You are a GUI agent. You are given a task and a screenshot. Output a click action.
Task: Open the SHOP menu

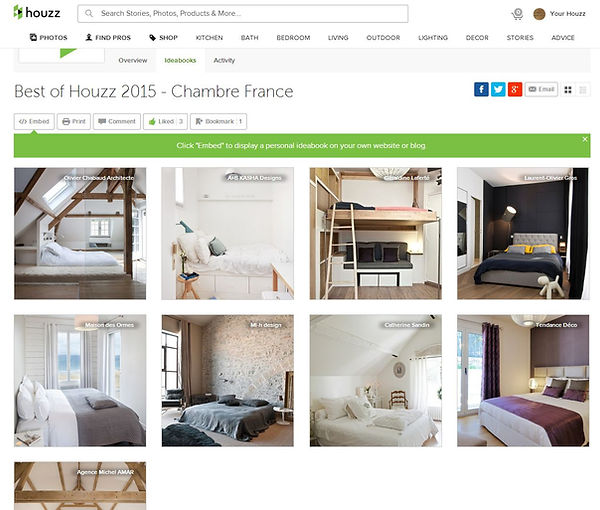click(x=163, y=37)
